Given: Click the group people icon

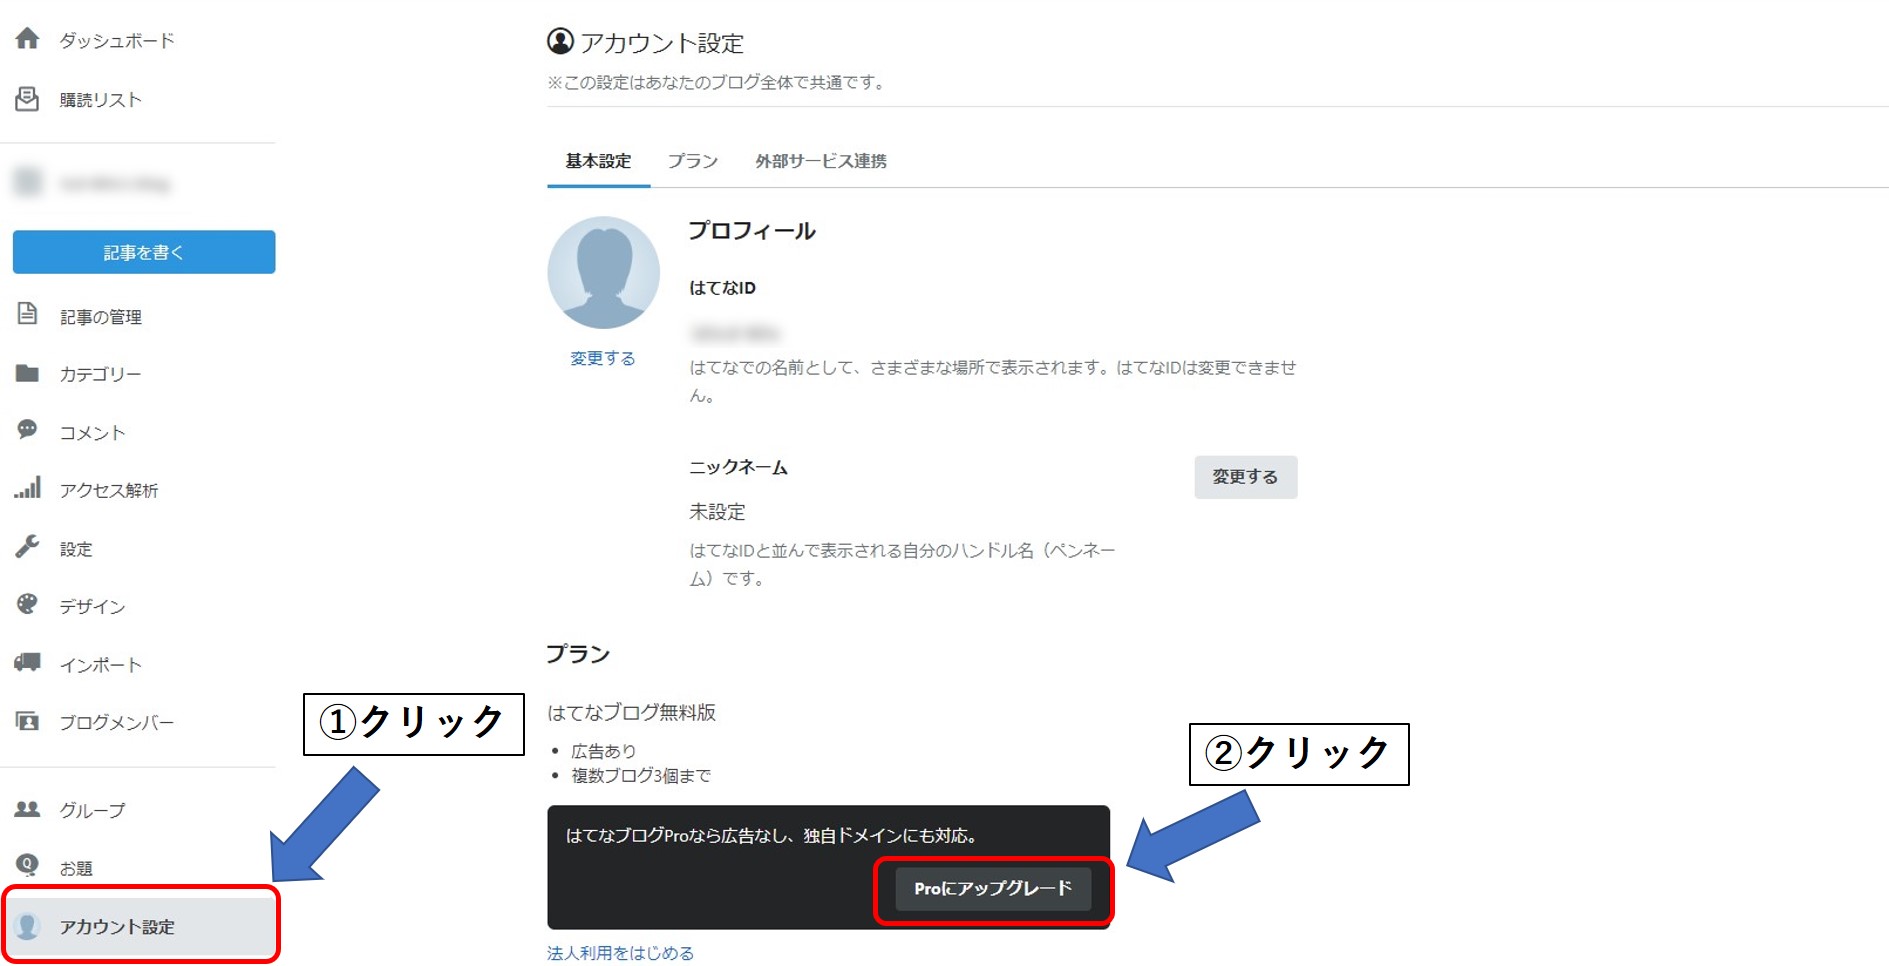Looking at the screenshot, I should coord(27,809).
